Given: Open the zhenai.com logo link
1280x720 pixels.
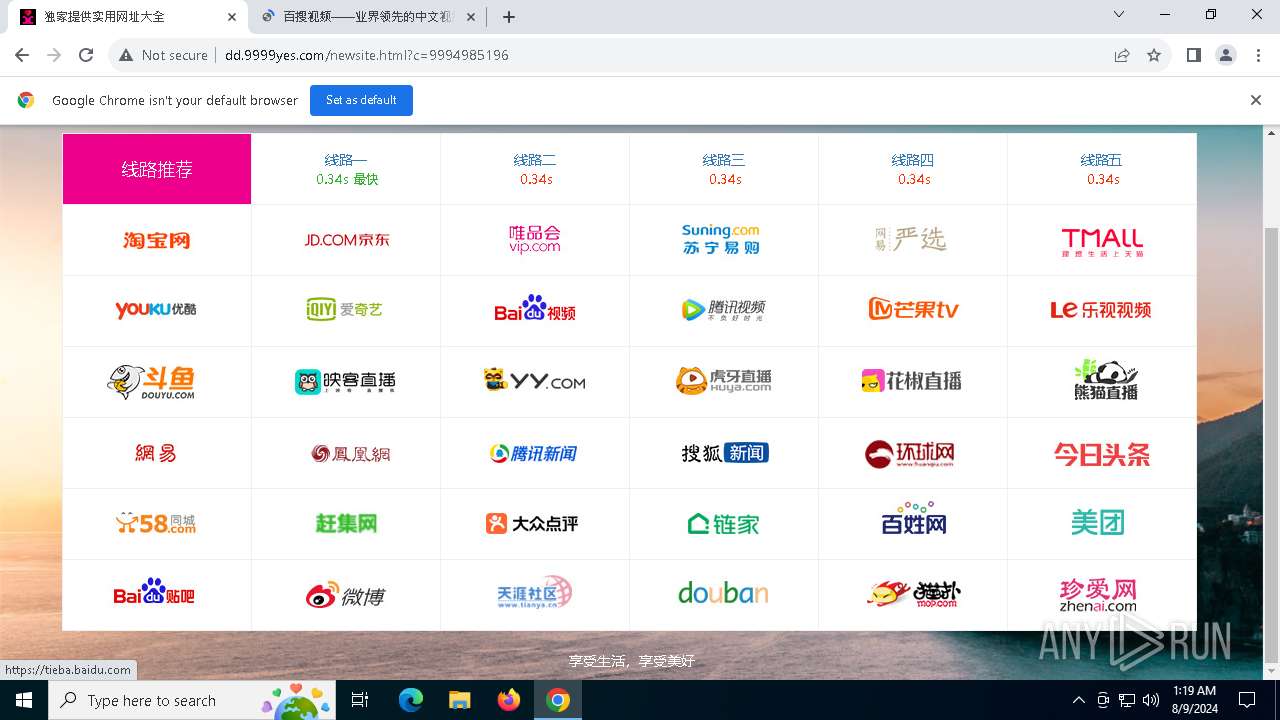Looking at the screenshot, I should [1098, 595].
